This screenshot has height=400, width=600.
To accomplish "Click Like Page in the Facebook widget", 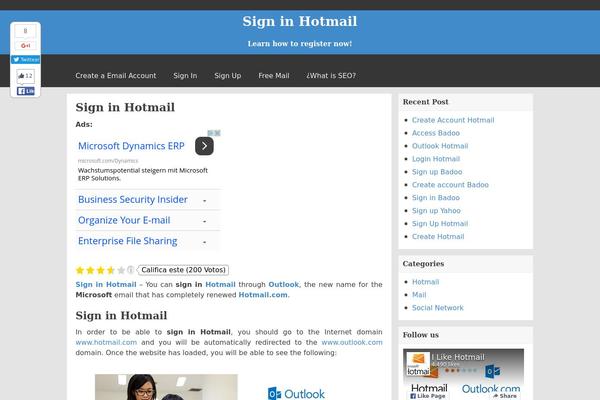I will click(x=427, y=396).
